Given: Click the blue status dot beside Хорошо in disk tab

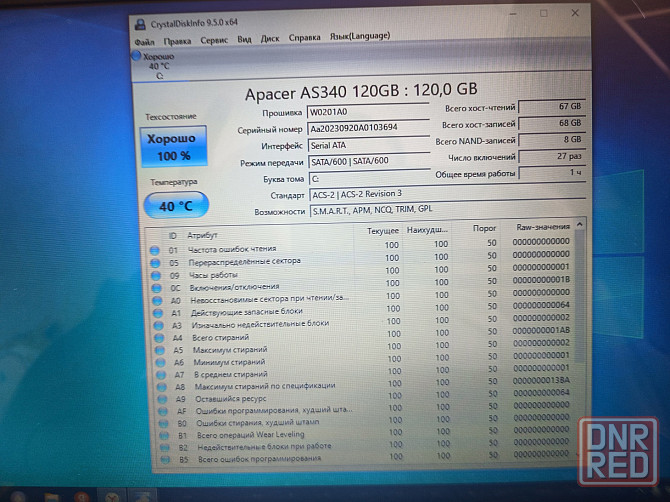Looking at the screenshot, I should point(136,56).
